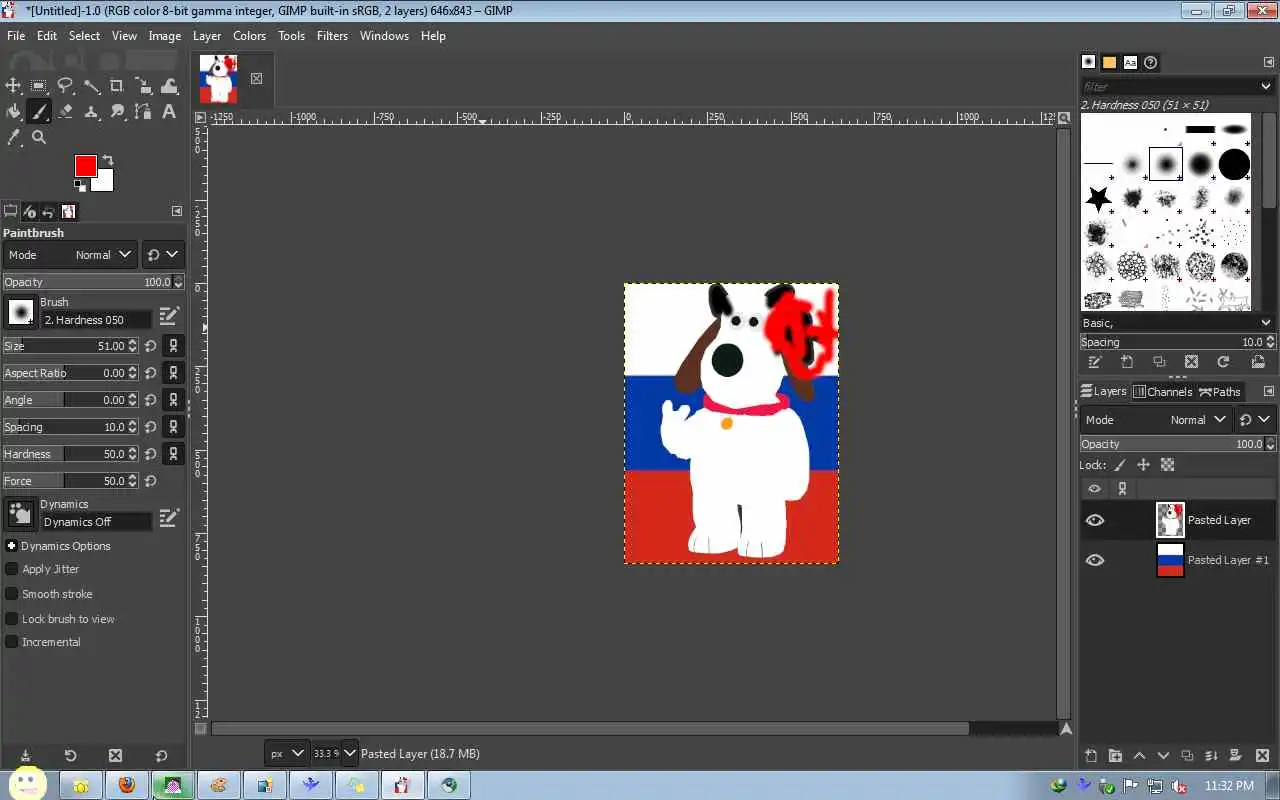Toggle lock position and size
Image resolution: width=1280 pixels, height=800 pixels.
tap(1143, 465)
